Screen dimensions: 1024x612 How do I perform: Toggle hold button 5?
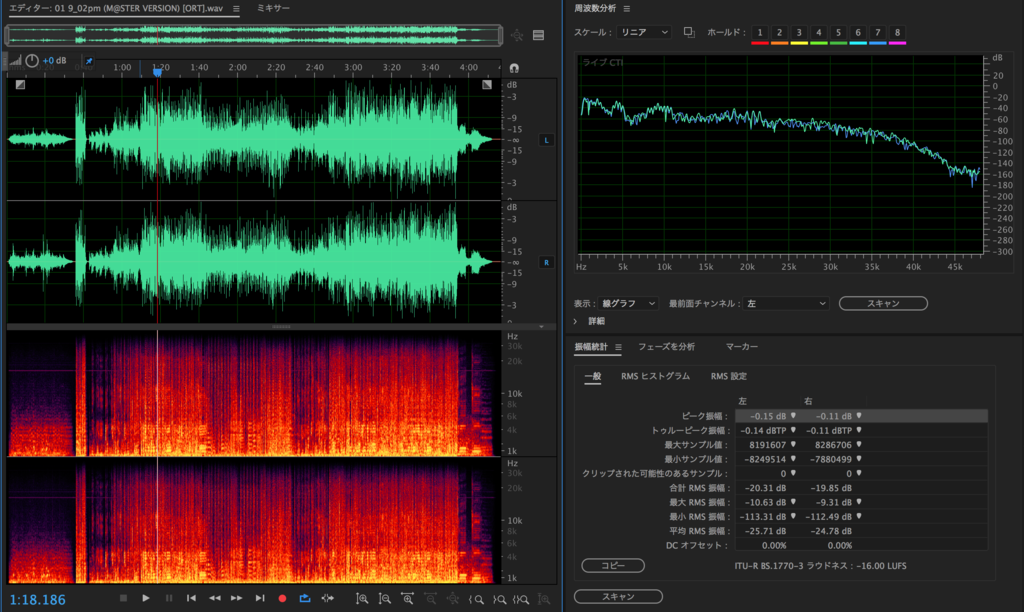pos(838,33)
